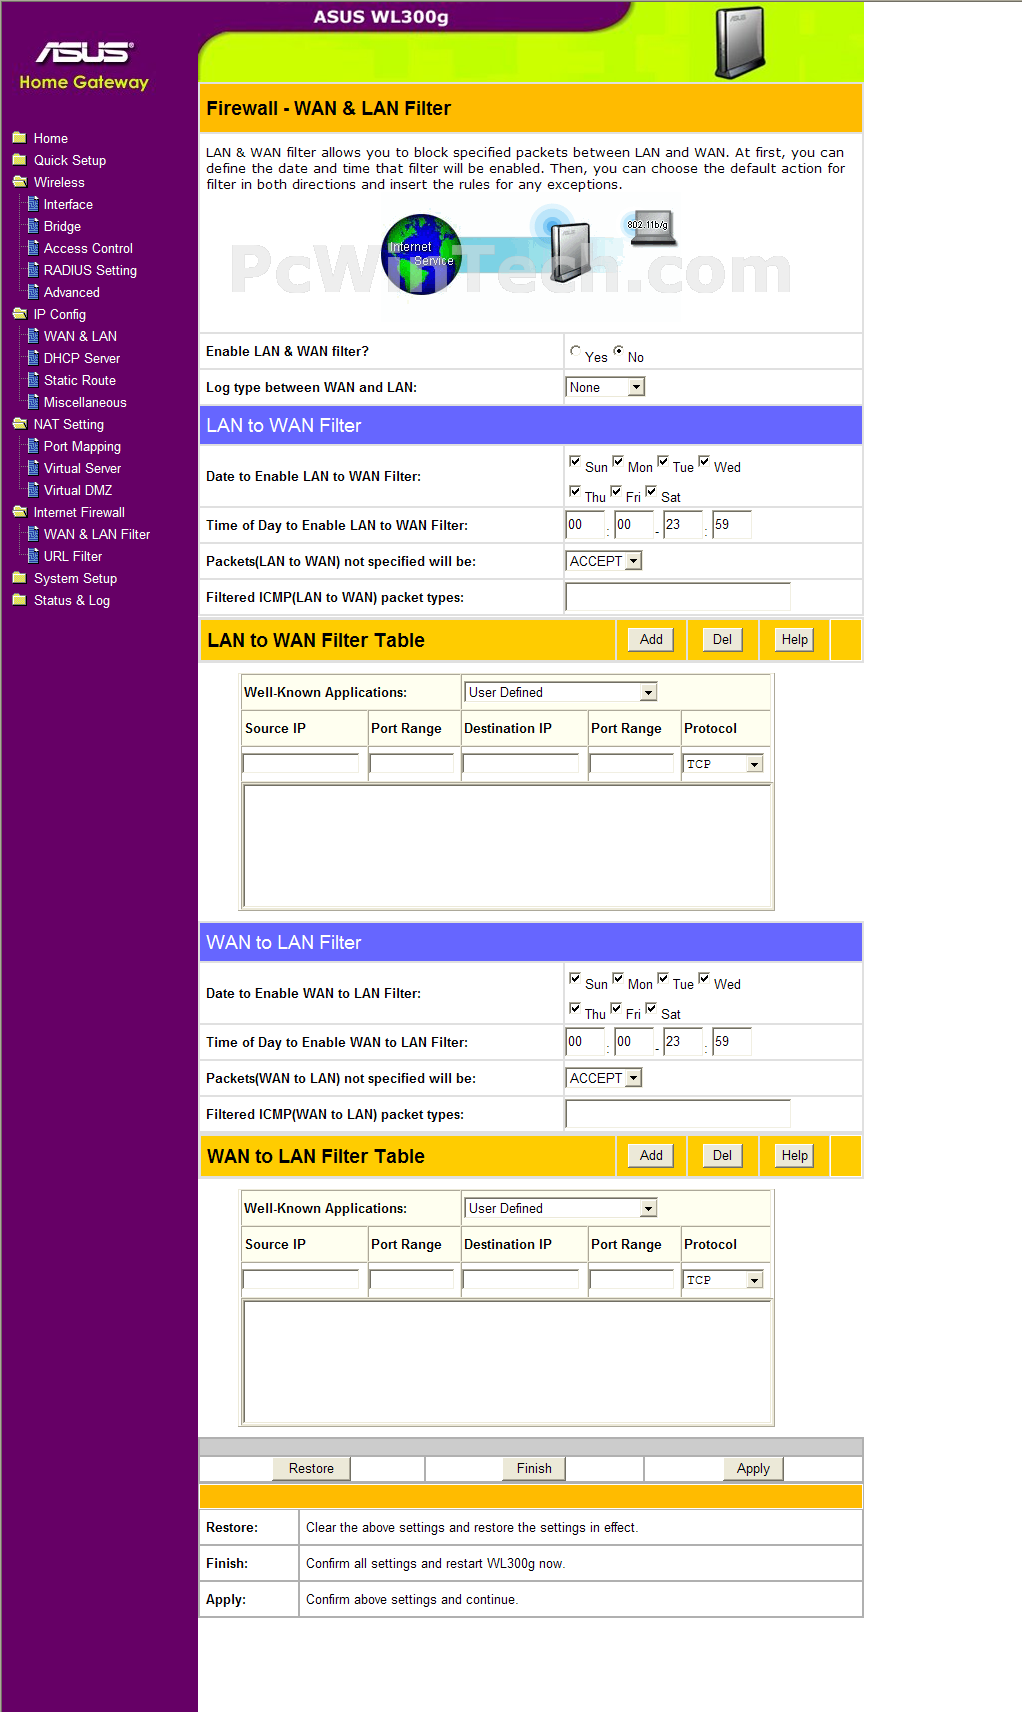1022x1712 pixels.
Task: Click the Internet Service globe image
Action: 422,254
